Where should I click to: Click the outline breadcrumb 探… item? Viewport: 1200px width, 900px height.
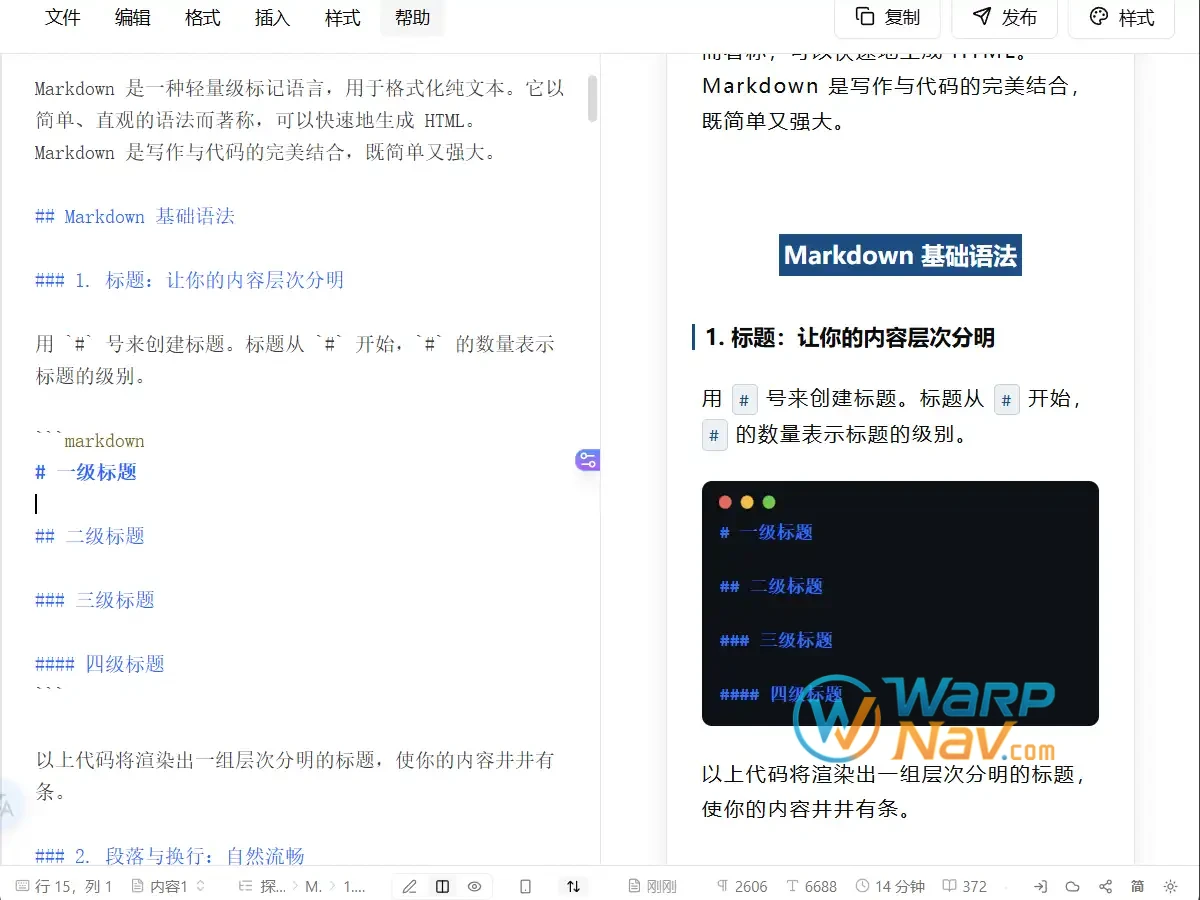[262, 886]
